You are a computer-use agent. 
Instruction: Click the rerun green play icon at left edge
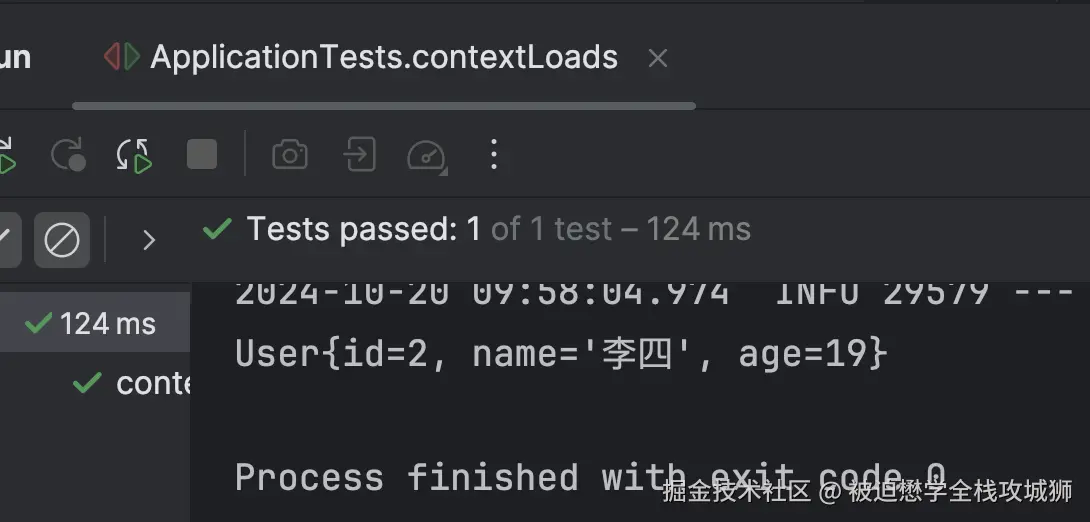pyautogui.click(x=6, y=157)
